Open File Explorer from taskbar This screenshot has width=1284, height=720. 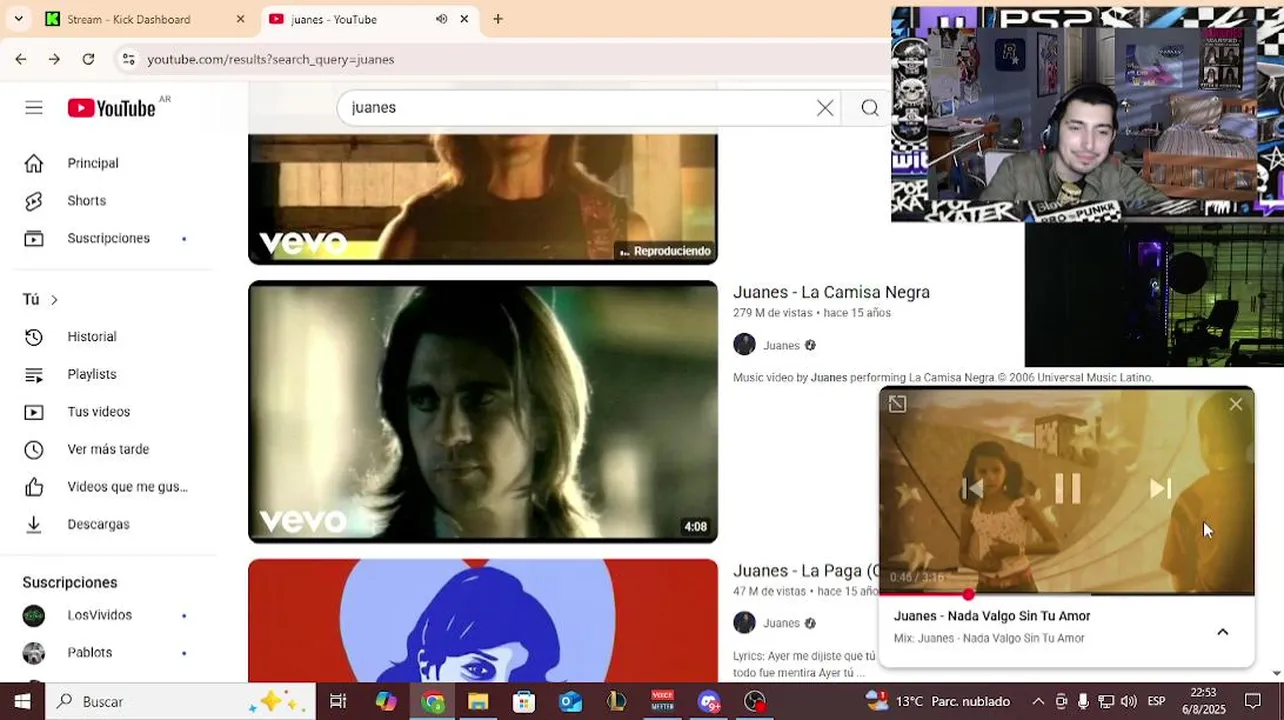pos(478,701)
